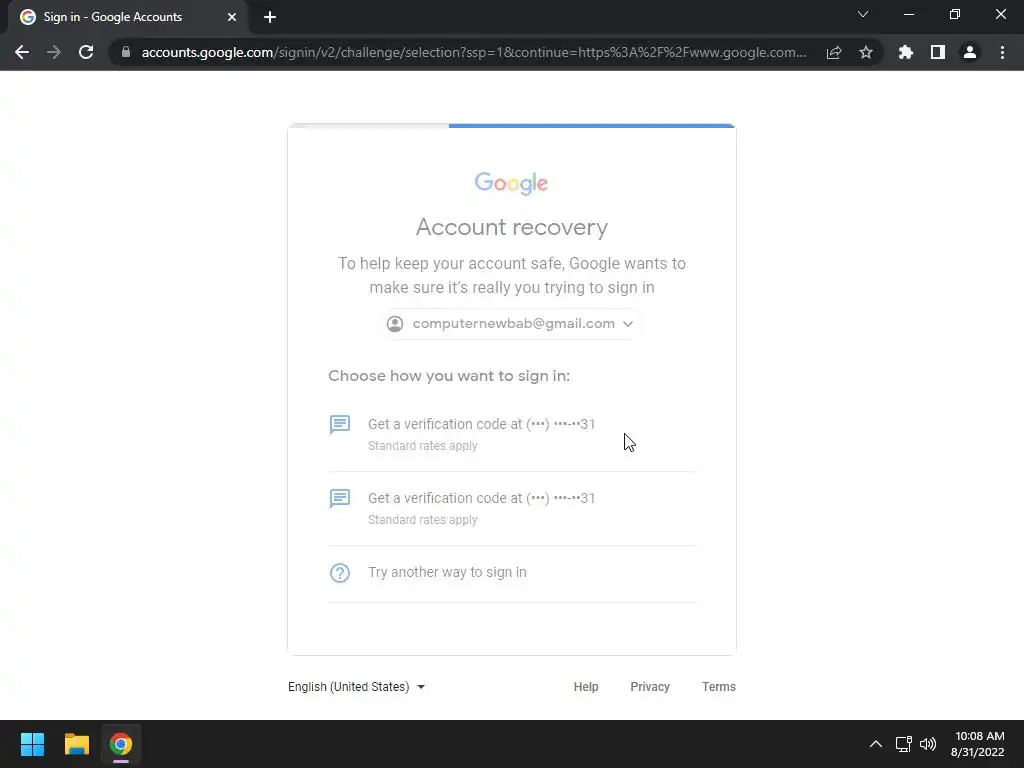Reload the page with the refresh icon
Image resolution: width=1024 pixels, height=768 pixels.
pyautogui.click(x=86, y=52)
